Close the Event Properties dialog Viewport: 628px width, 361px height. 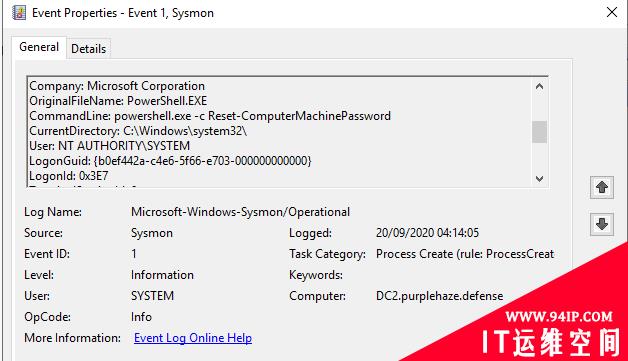[612, 12]
